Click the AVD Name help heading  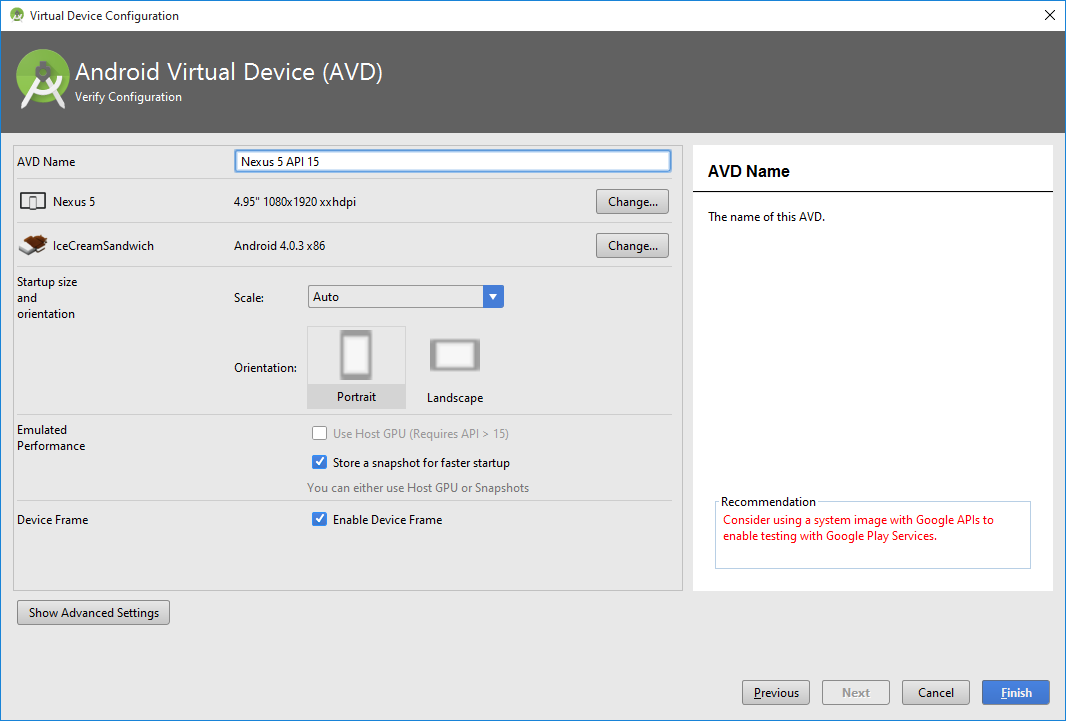749,171
